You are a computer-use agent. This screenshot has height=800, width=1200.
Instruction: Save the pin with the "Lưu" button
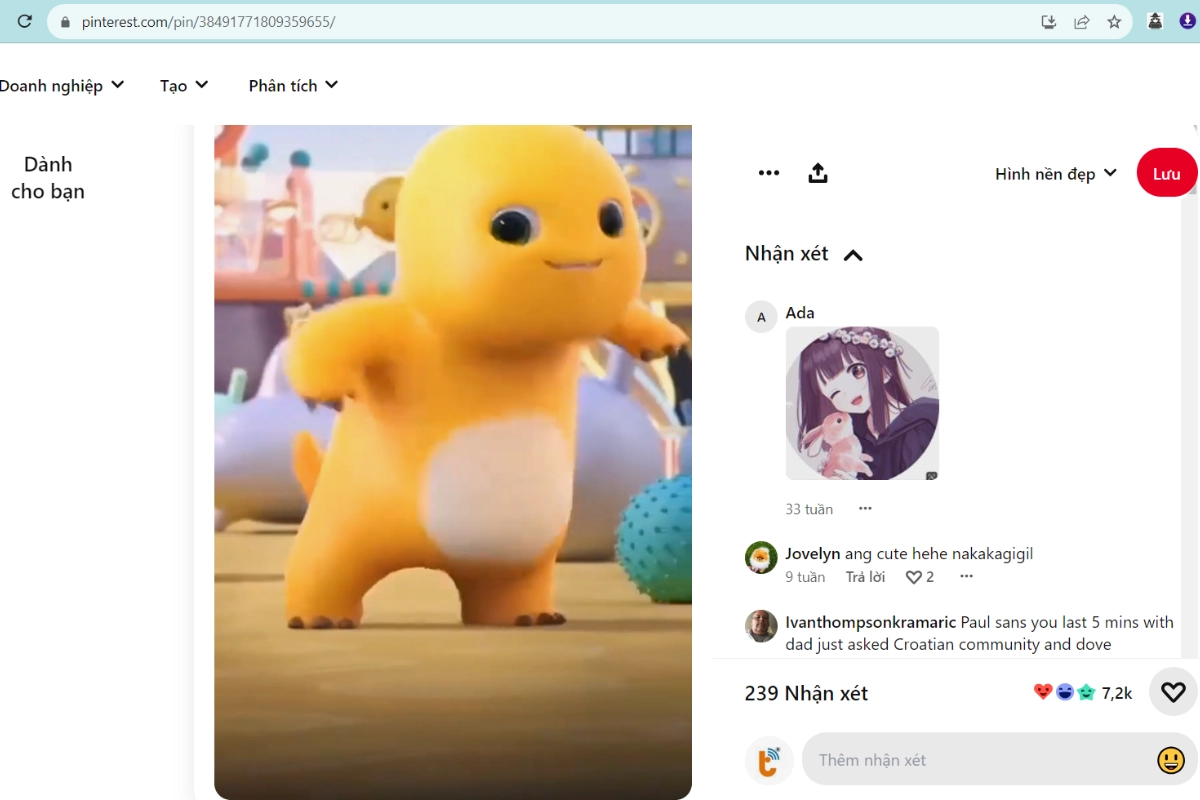[1166, 172]
